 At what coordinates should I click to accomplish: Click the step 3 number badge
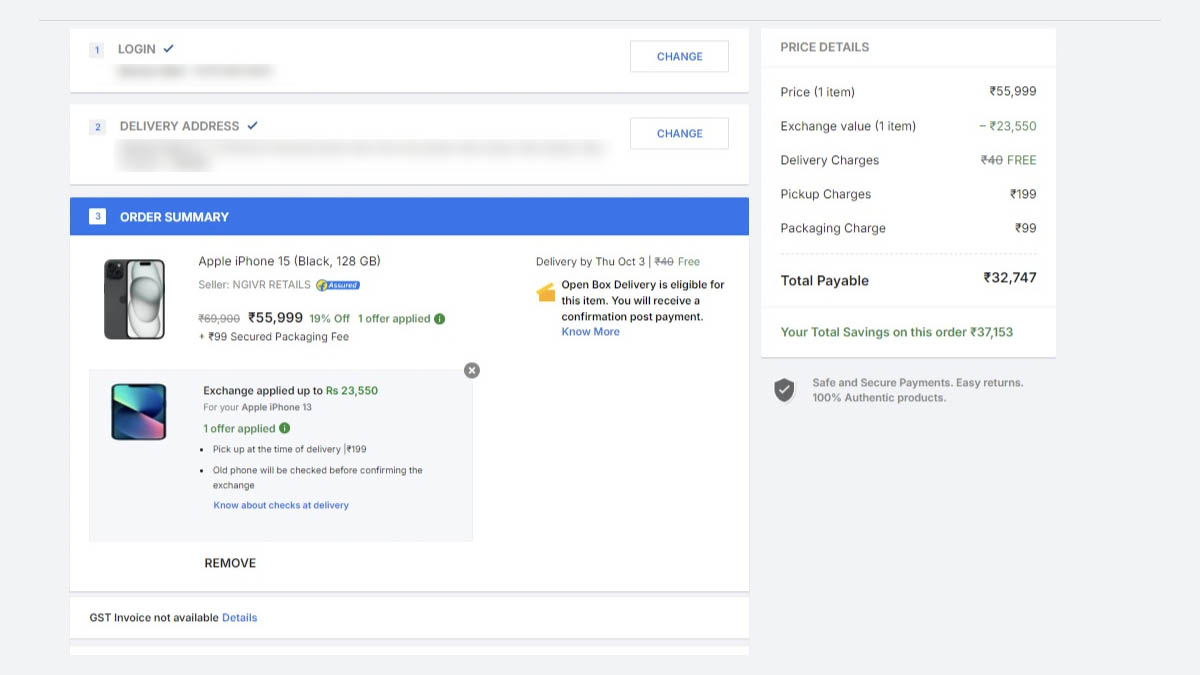(97, 216)
